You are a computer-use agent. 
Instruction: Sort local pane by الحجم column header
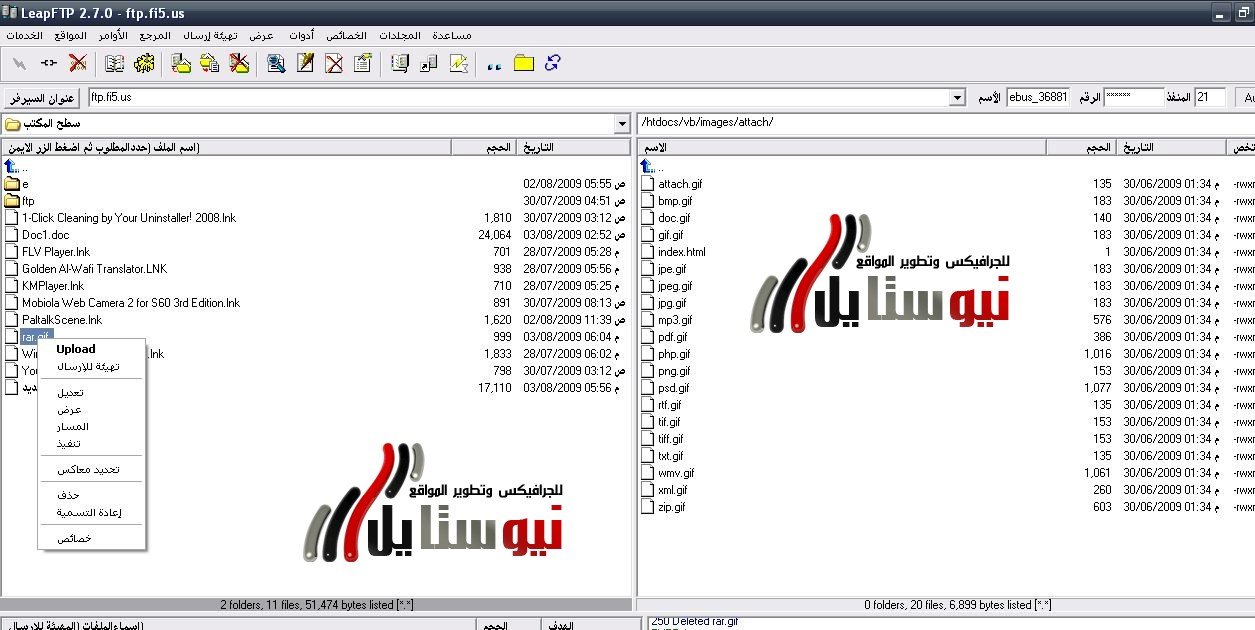coord(484,147)
